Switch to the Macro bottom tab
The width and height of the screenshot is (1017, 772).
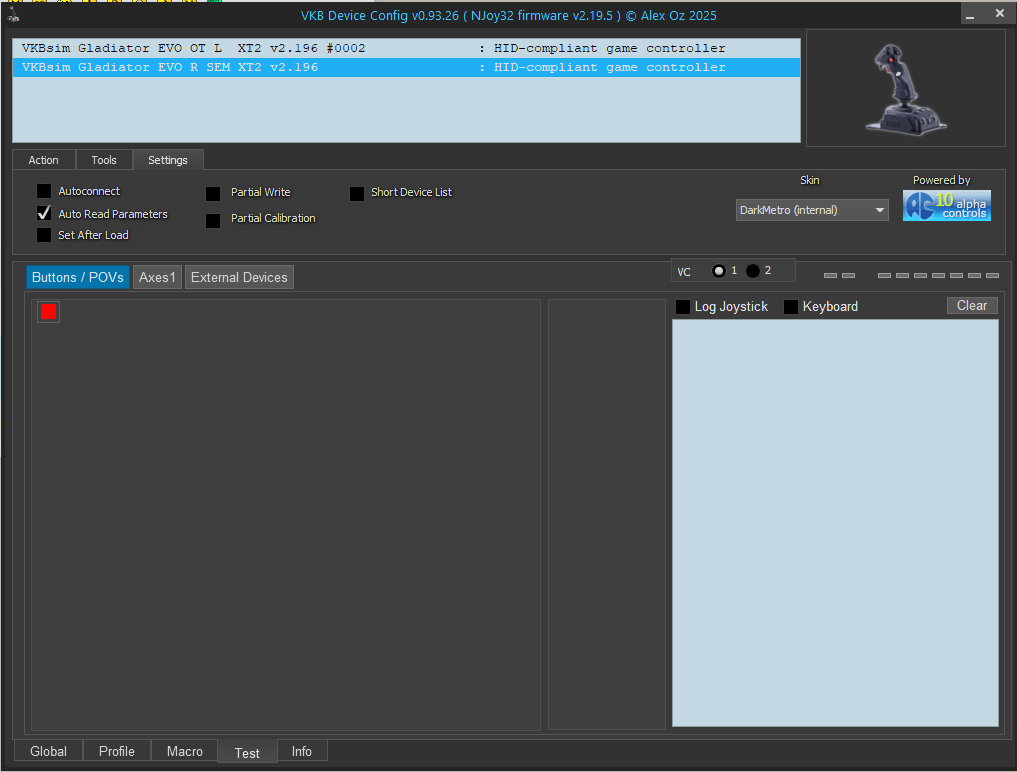[185, 751]
